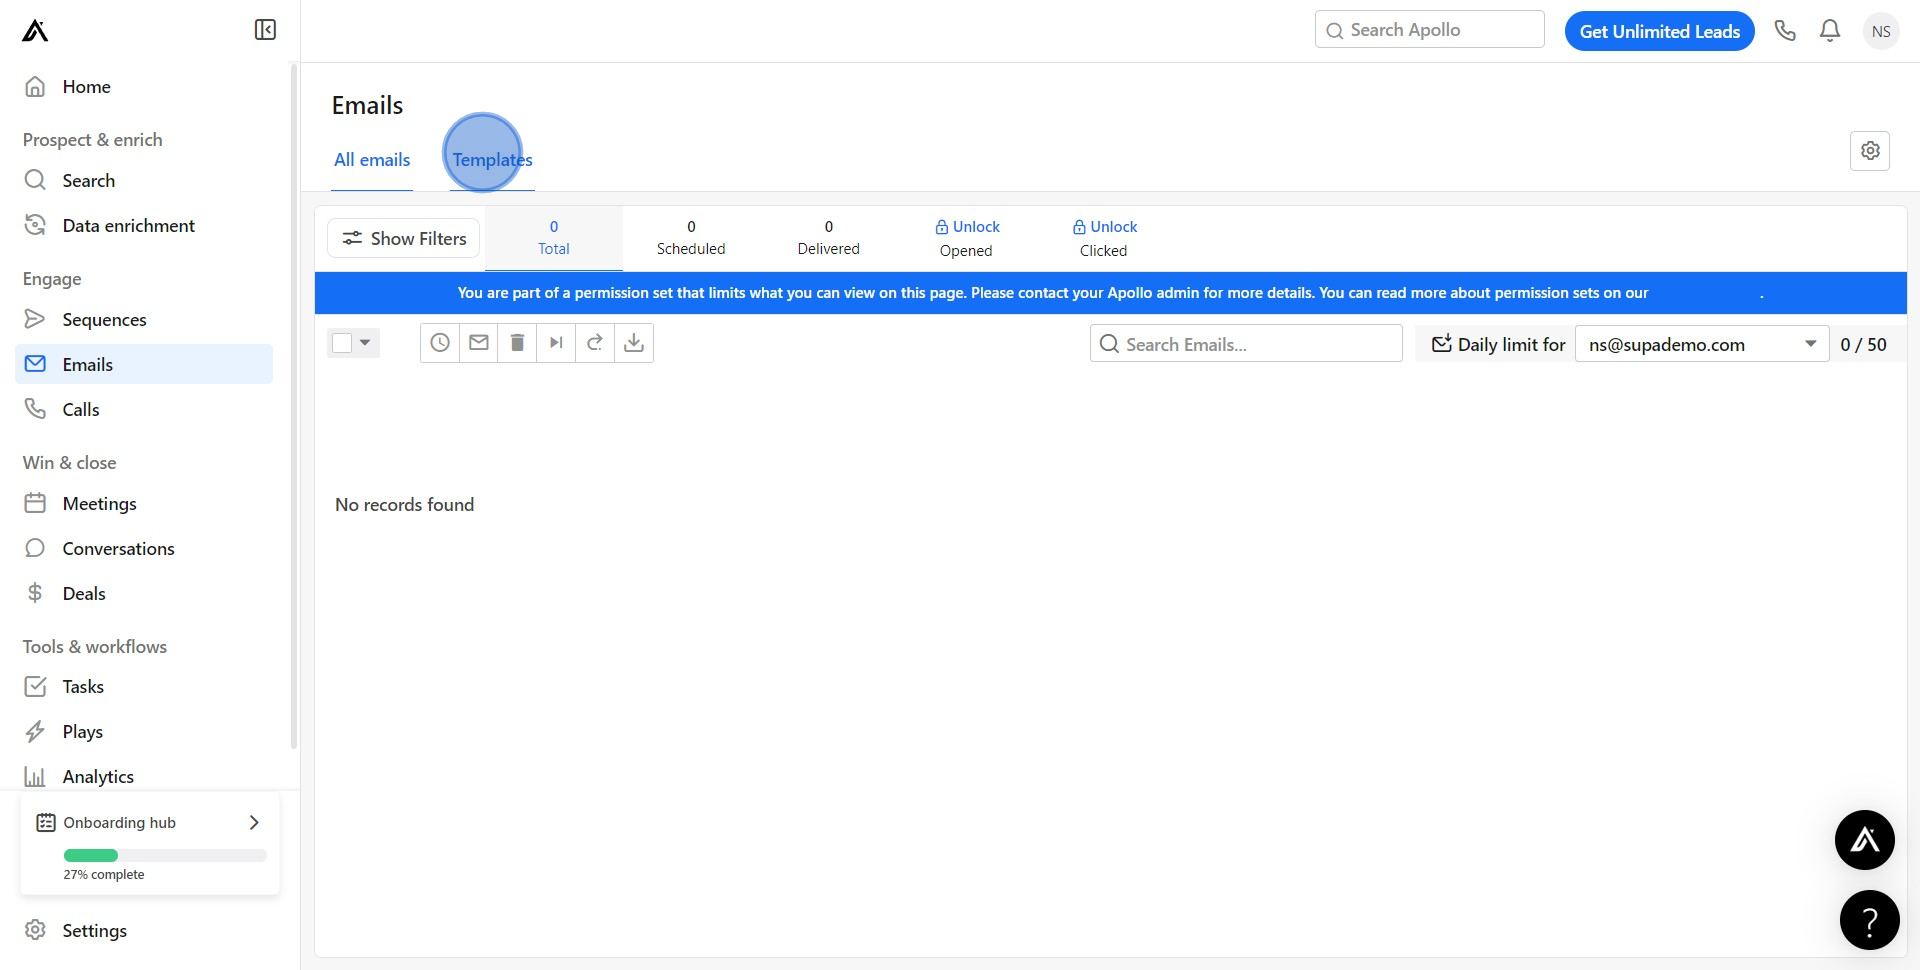Expand the Onboarding hub chevron
Image resolution: width=1920 pixels, height=970 pixels.
[254, 823]
